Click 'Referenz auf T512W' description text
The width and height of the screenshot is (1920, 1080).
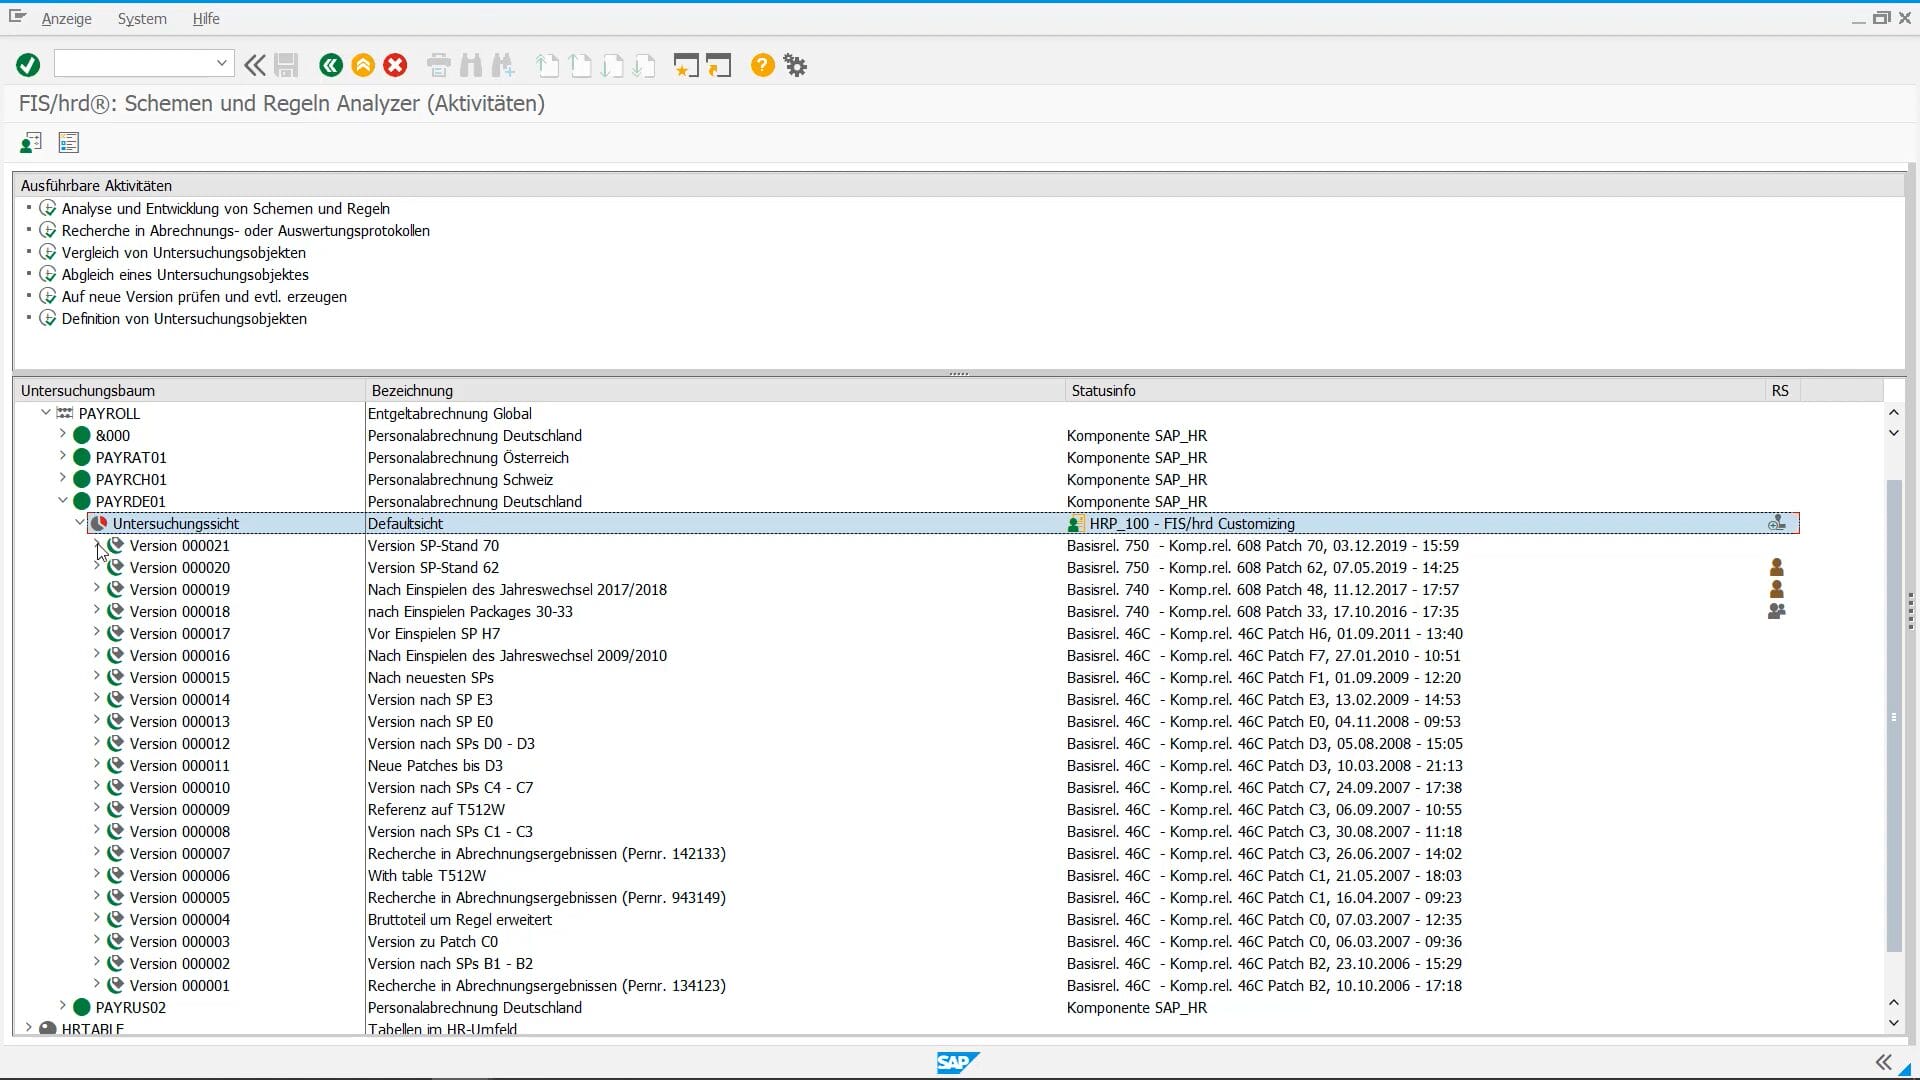[436, 810]
